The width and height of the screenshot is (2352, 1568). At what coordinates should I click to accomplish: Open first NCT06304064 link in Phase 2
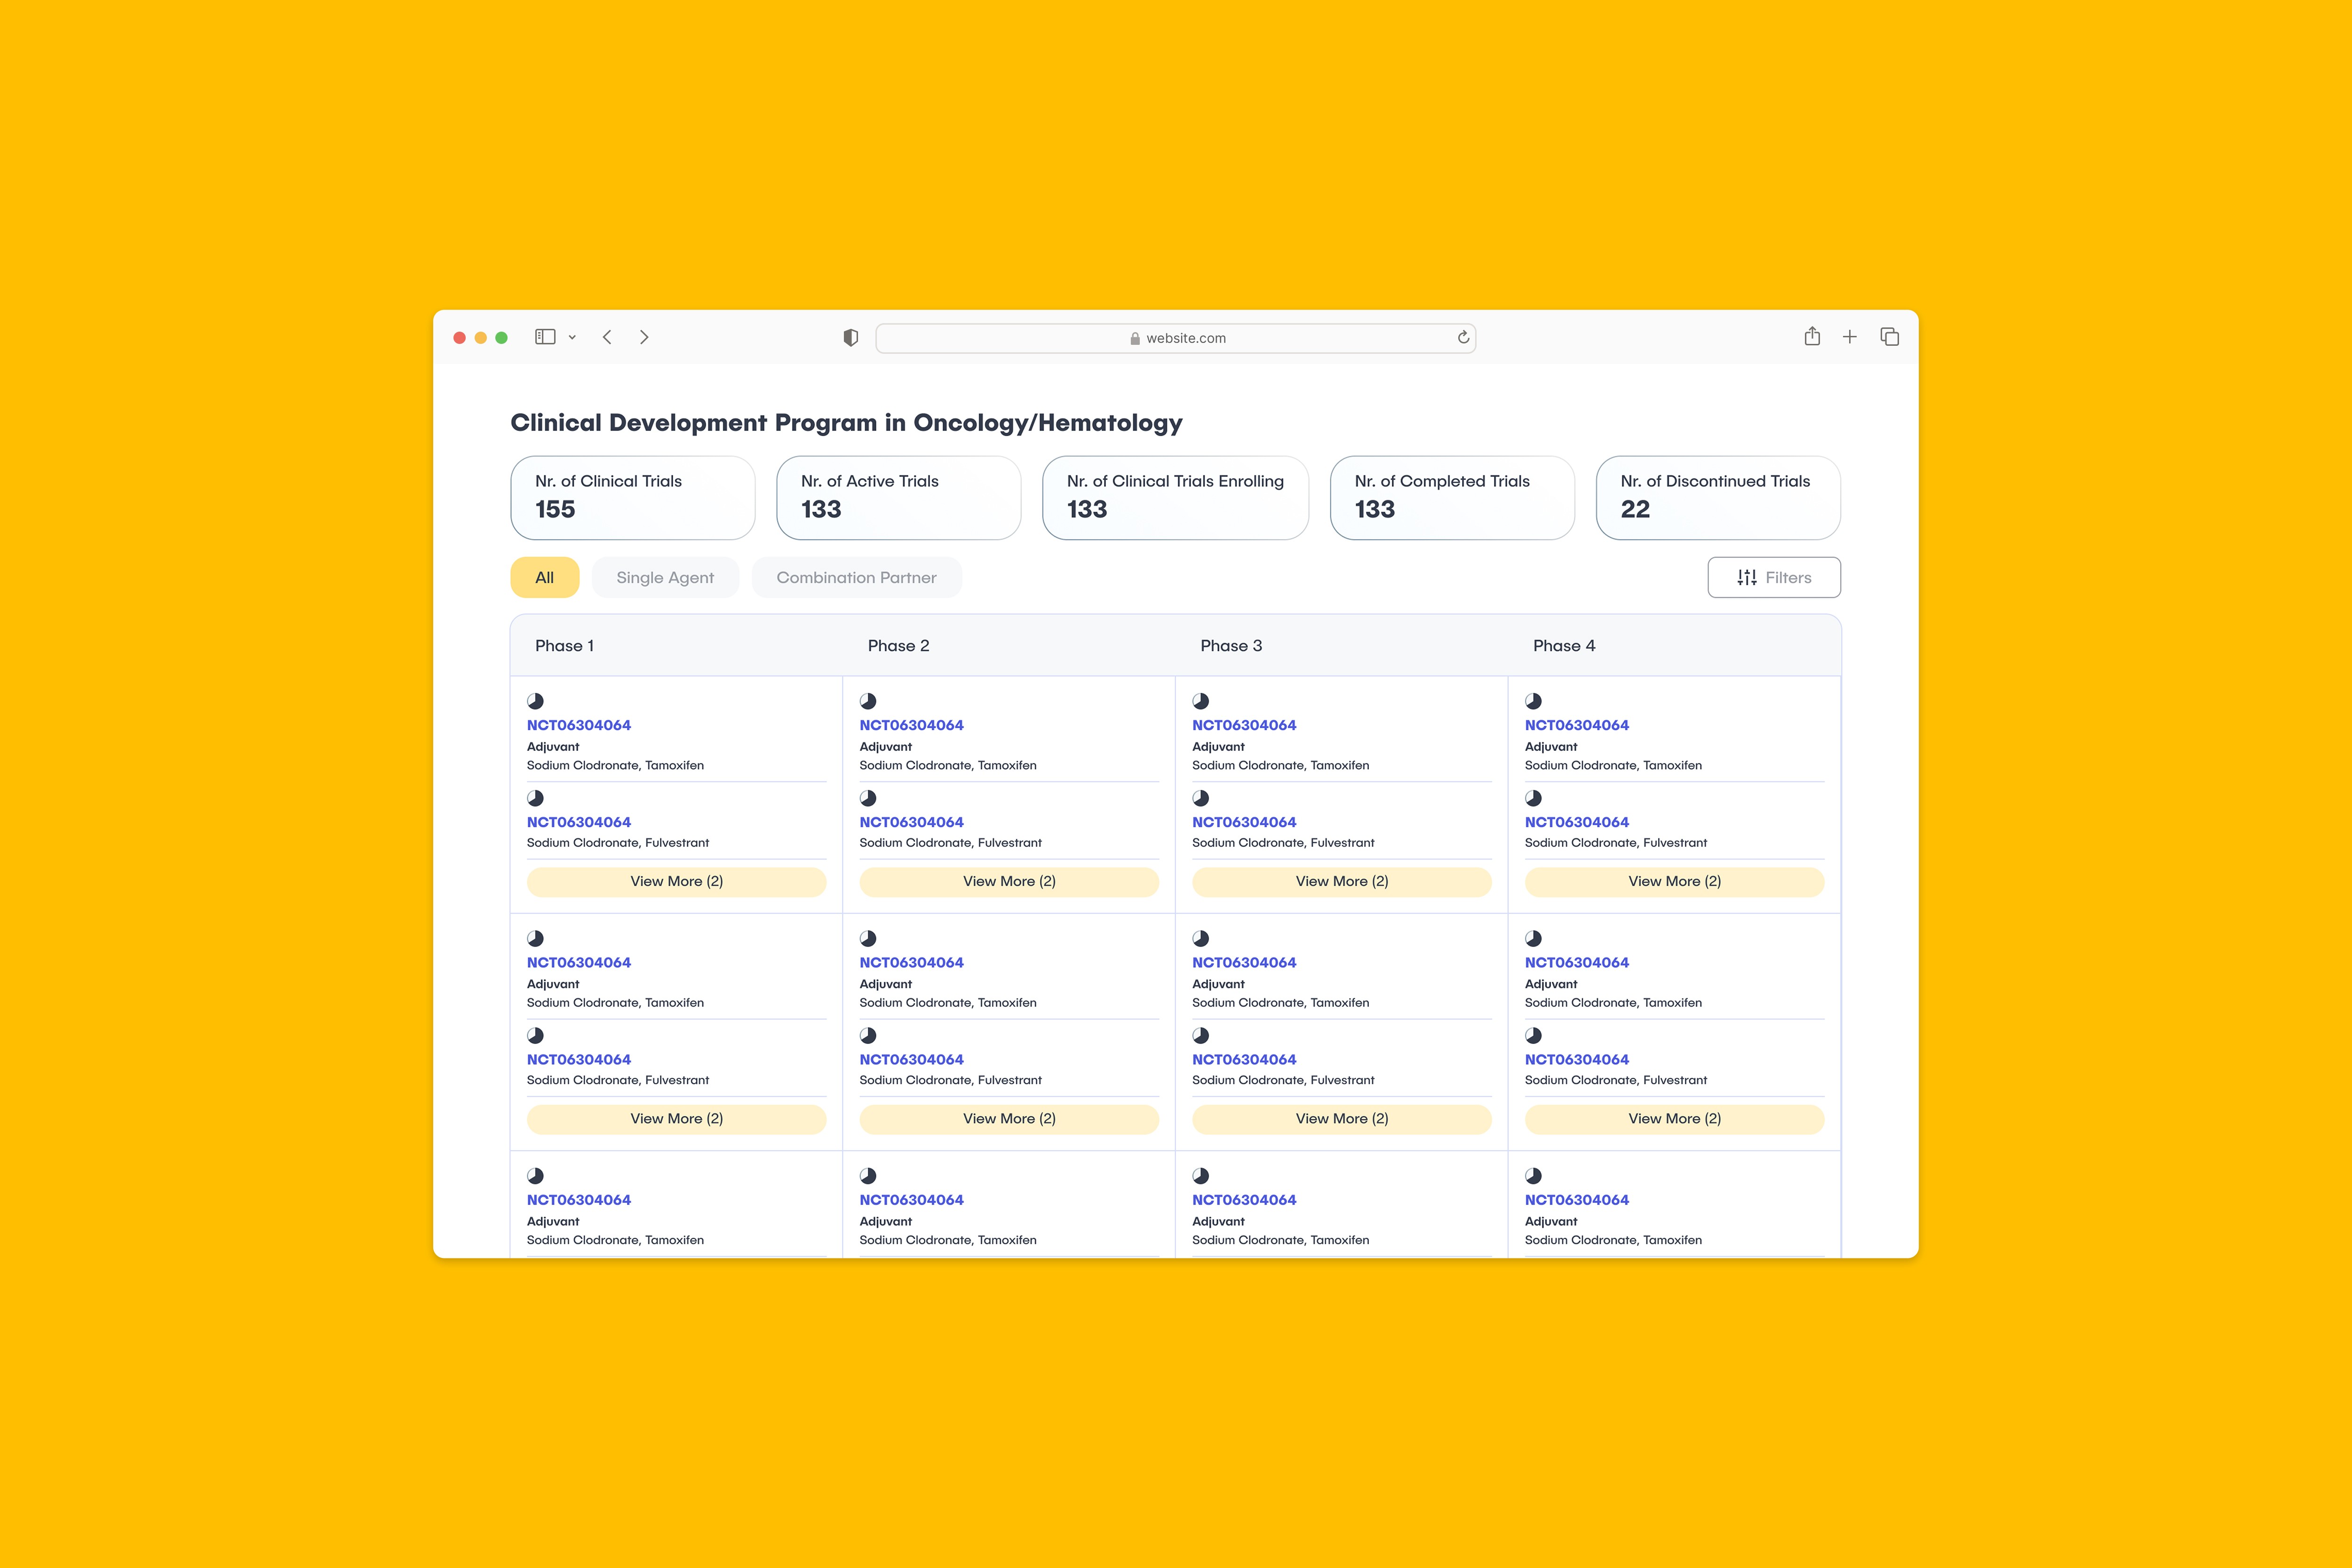911,725
